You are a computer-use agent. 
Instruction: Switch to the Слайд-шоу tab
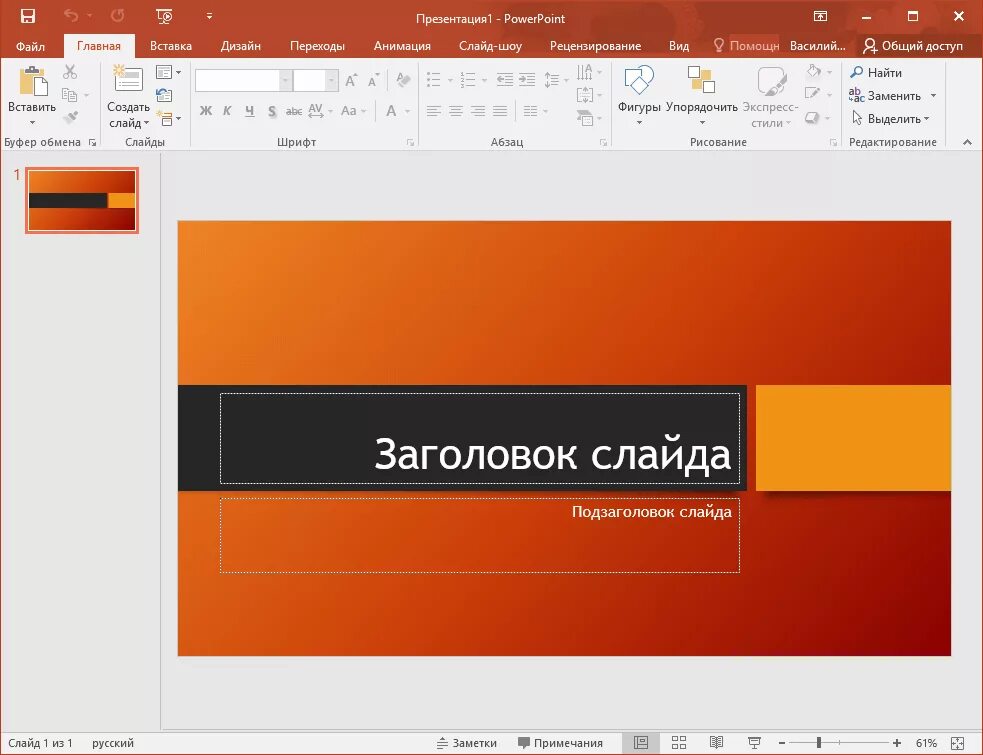point(490,46)
